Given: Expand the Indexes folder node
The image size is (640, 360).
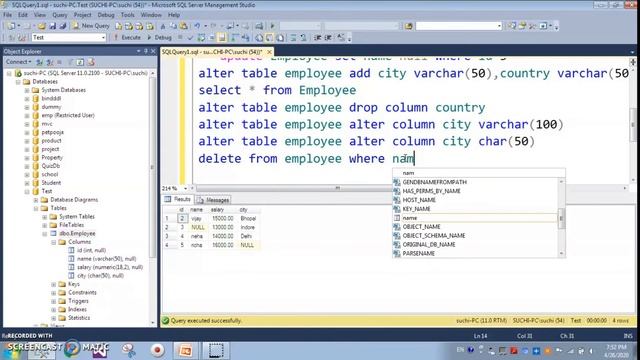Looking at the screenshot, I should [x=53, y=309].
